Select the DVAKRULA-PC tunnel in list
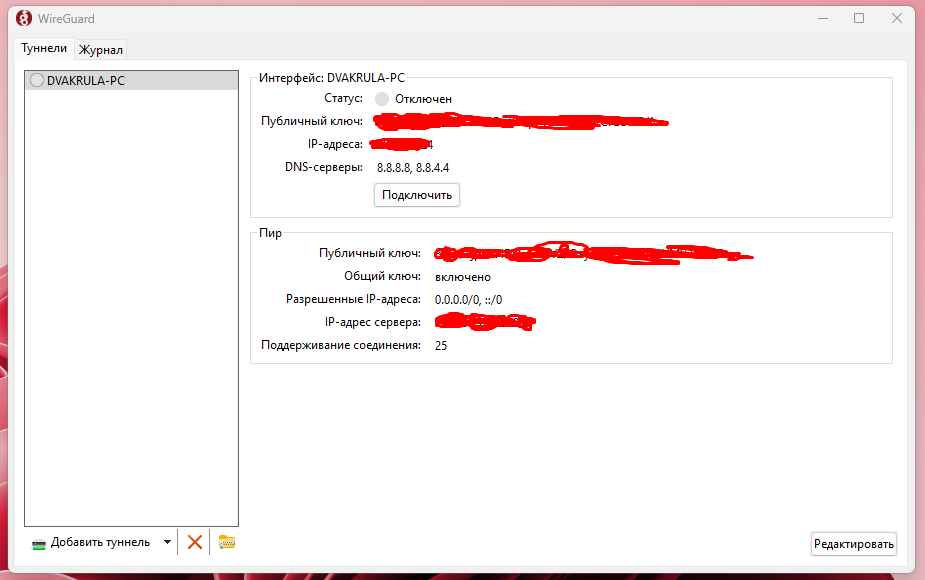The width and height of the screenshot is (925, 580). [x=132, y=80]
